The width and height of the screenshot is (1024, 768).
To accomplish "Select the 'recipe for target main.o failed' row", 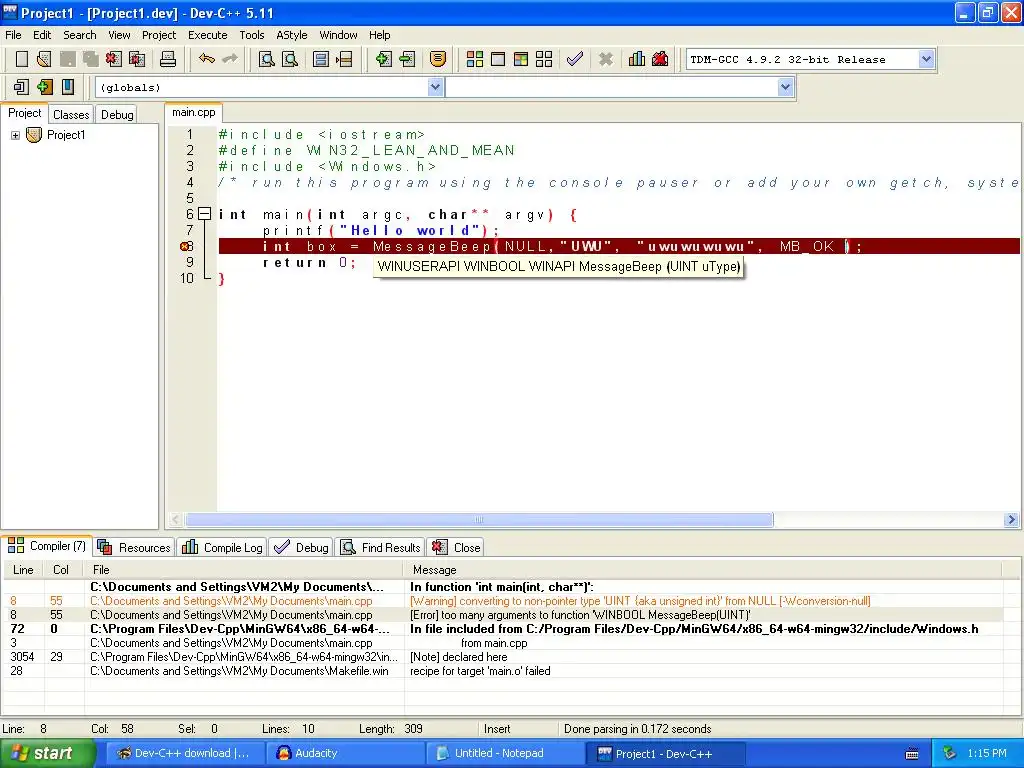I will 503,671.
